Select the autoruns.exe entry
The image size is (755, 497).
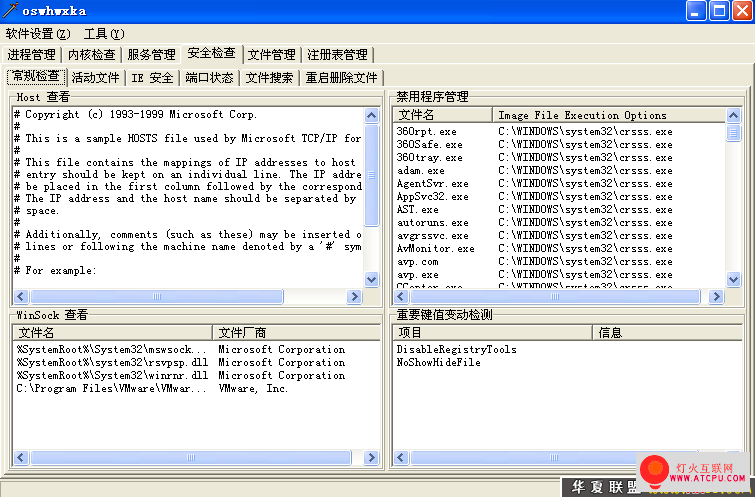[x=559, y=222]
